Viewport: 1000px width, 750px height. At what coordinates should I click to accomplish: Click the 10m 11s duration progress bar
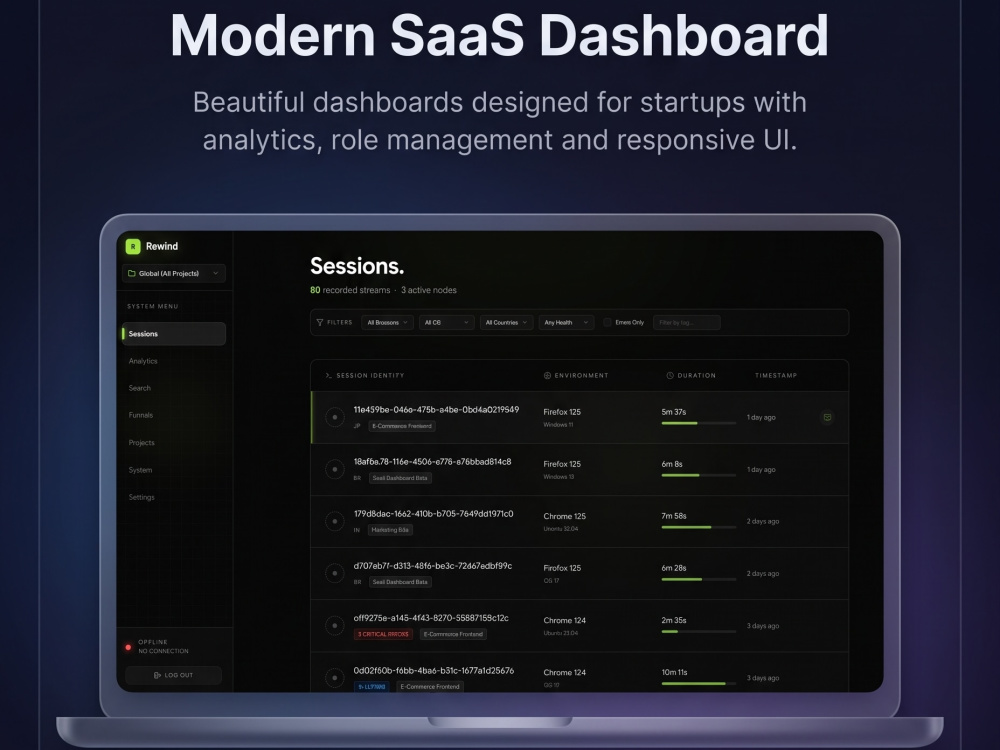coord(698,684)
